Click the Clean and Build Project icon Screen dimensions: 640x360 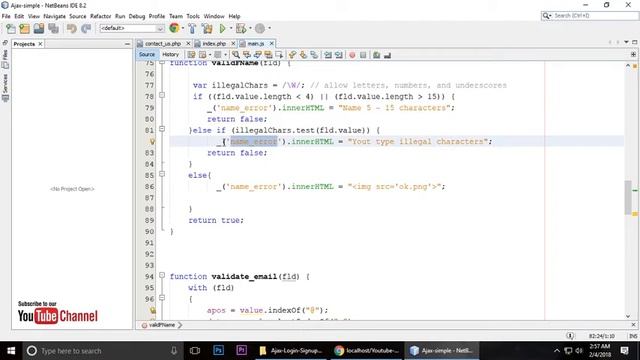click(x=207, y=28)
